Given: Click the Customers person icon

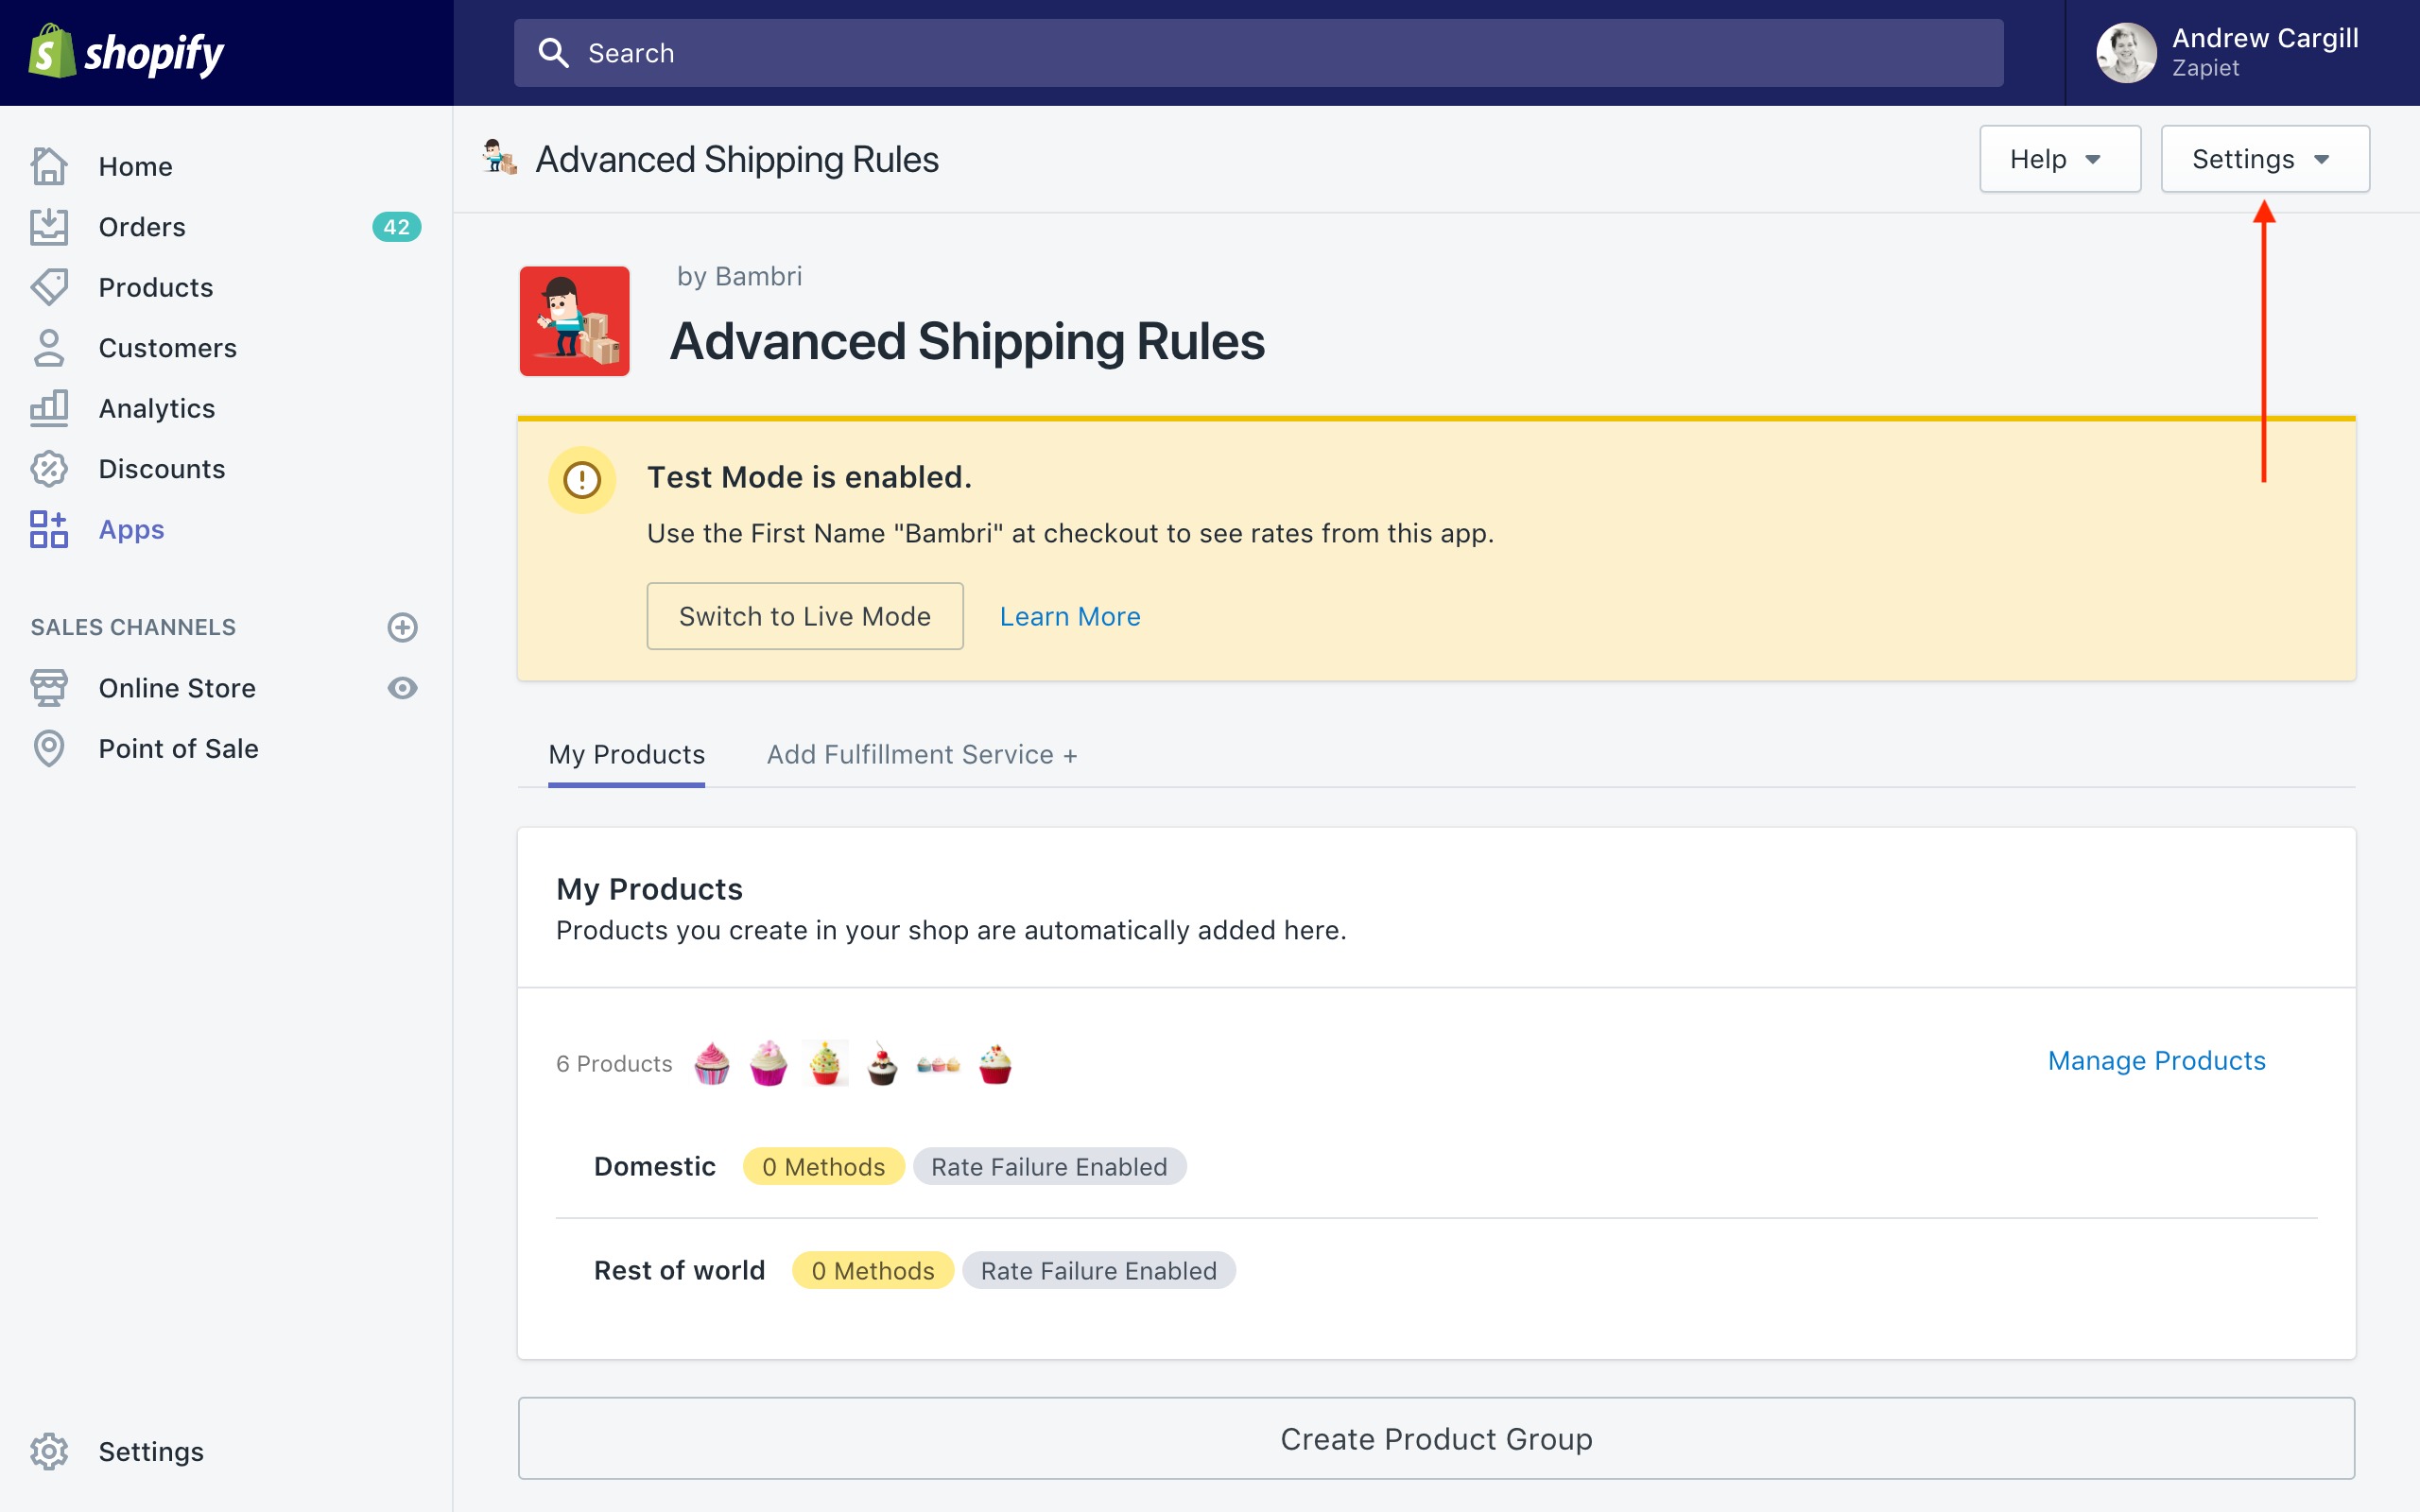Looking at the screenshot, I should 49,348.
